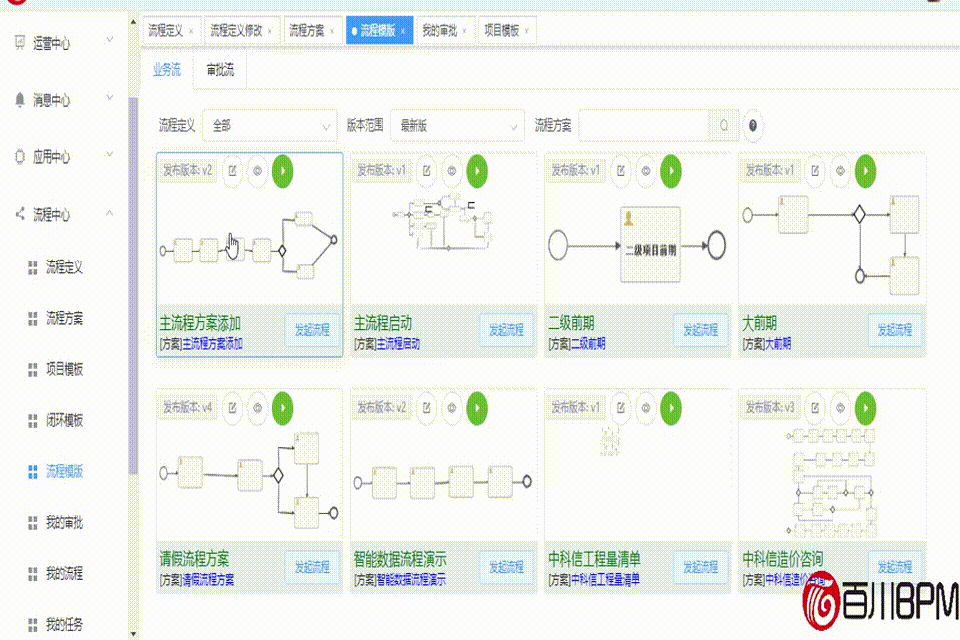Open the 版本范围 dropdown showing 最新版
The image size is (960, 640).
[457, 126]
